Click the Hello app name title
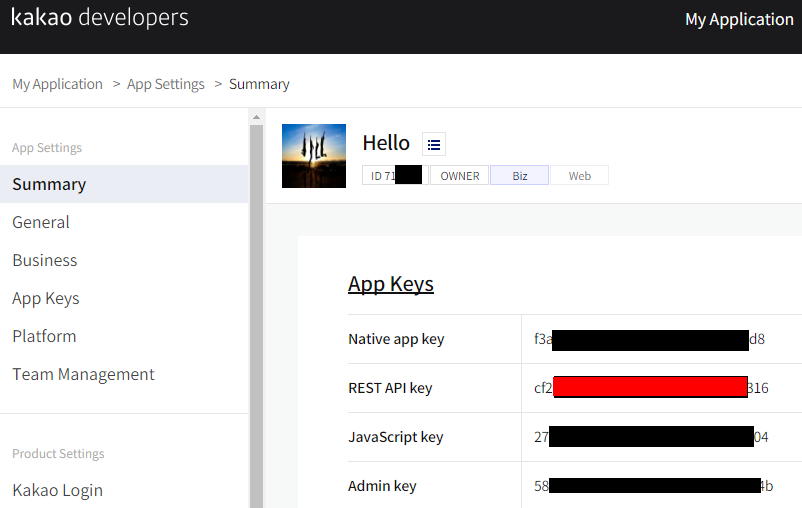 [386, 143]
